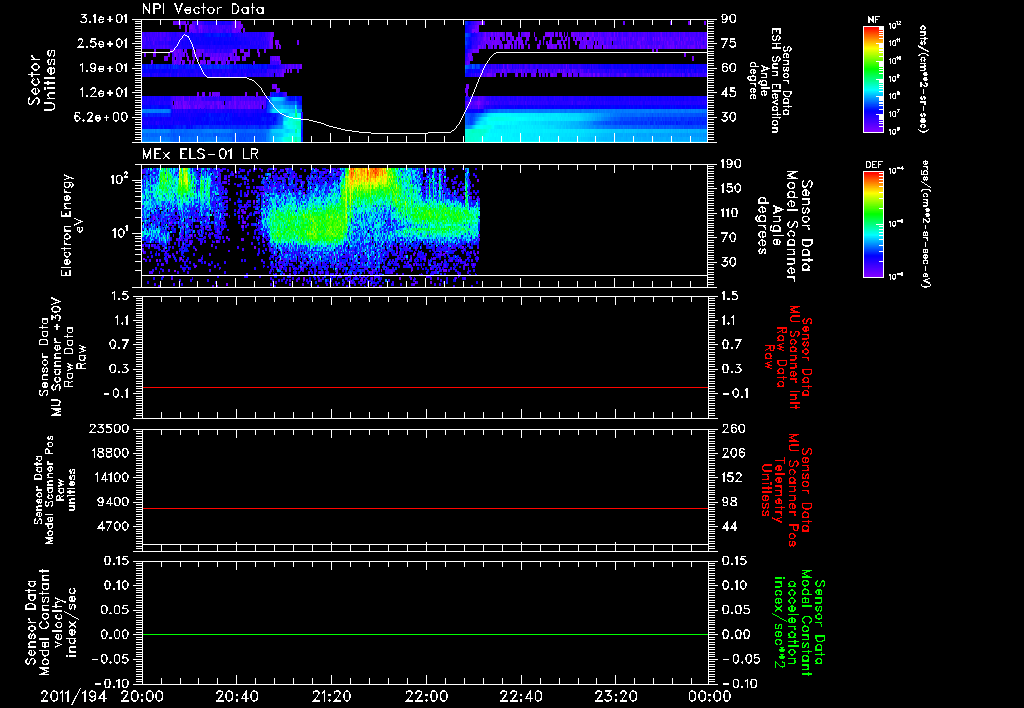The image size is (1024, 708).
Task: Click the 00:00 time tick label
Action: [709, 697]
